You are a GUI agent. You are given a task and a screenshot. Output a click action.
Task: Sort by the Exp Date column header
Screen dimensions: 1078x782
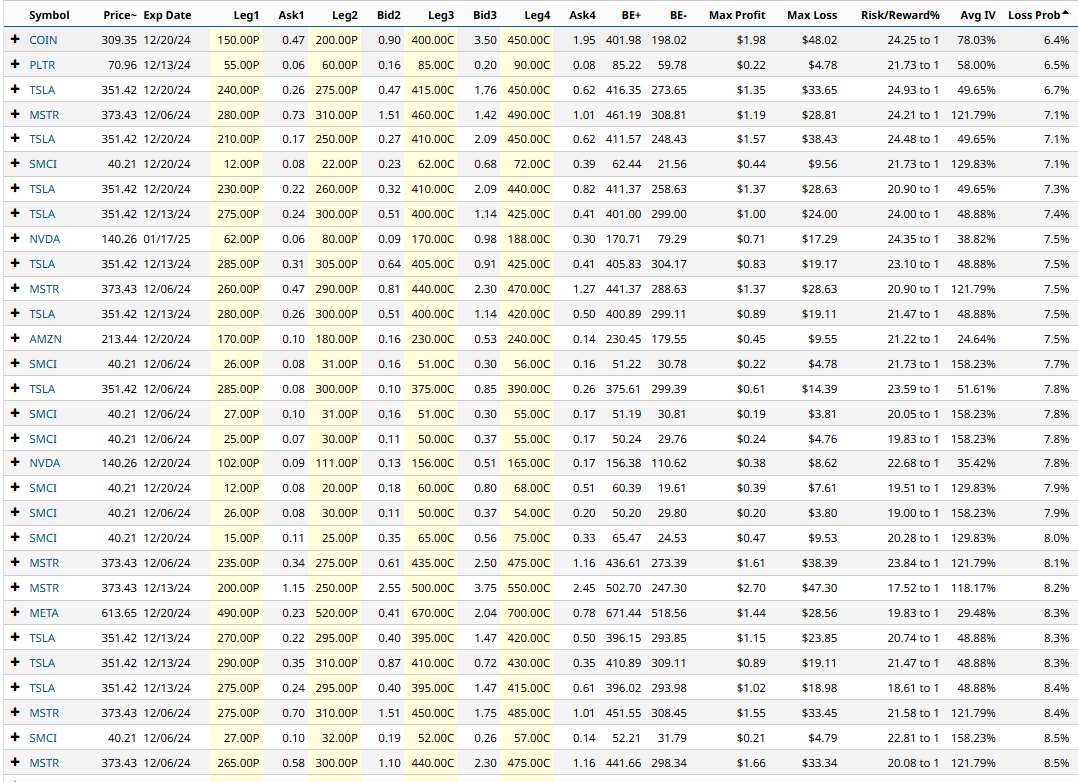pos(167,15)
